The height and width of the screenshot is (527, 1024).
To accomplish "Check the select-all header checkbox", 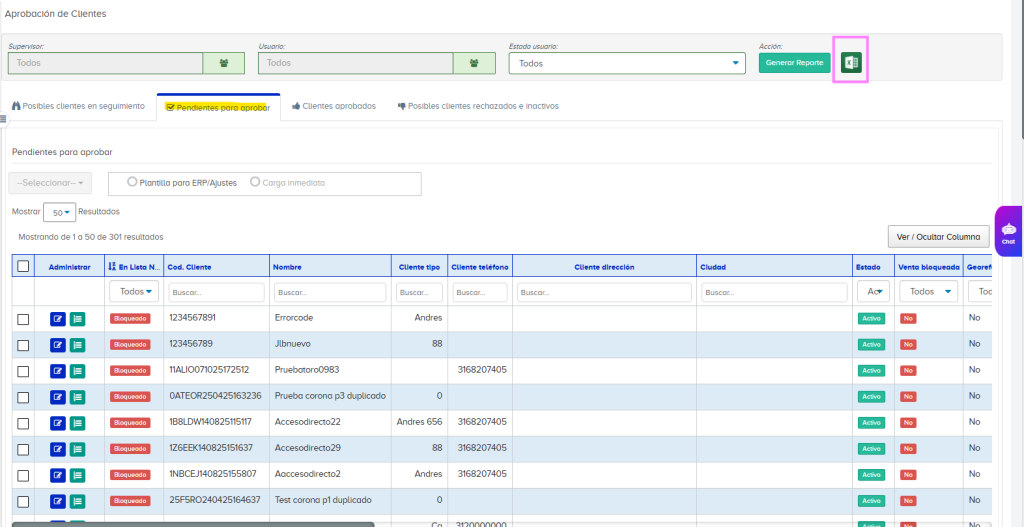I will (23, 266).
